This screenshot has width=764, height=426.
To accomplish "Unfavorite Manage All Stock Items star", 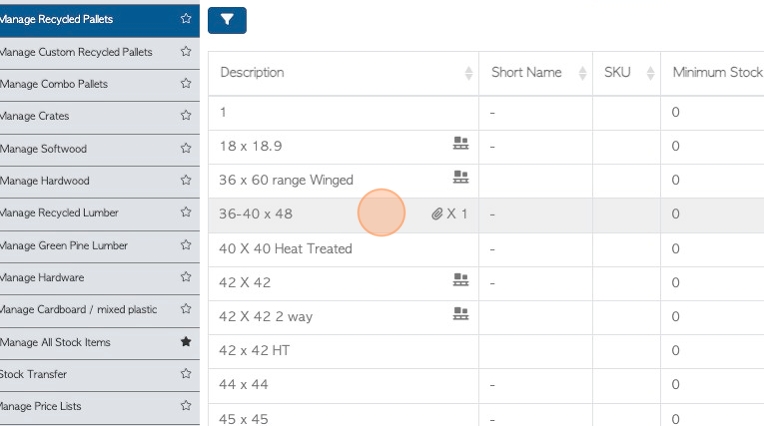I will (x=186, y=342).
